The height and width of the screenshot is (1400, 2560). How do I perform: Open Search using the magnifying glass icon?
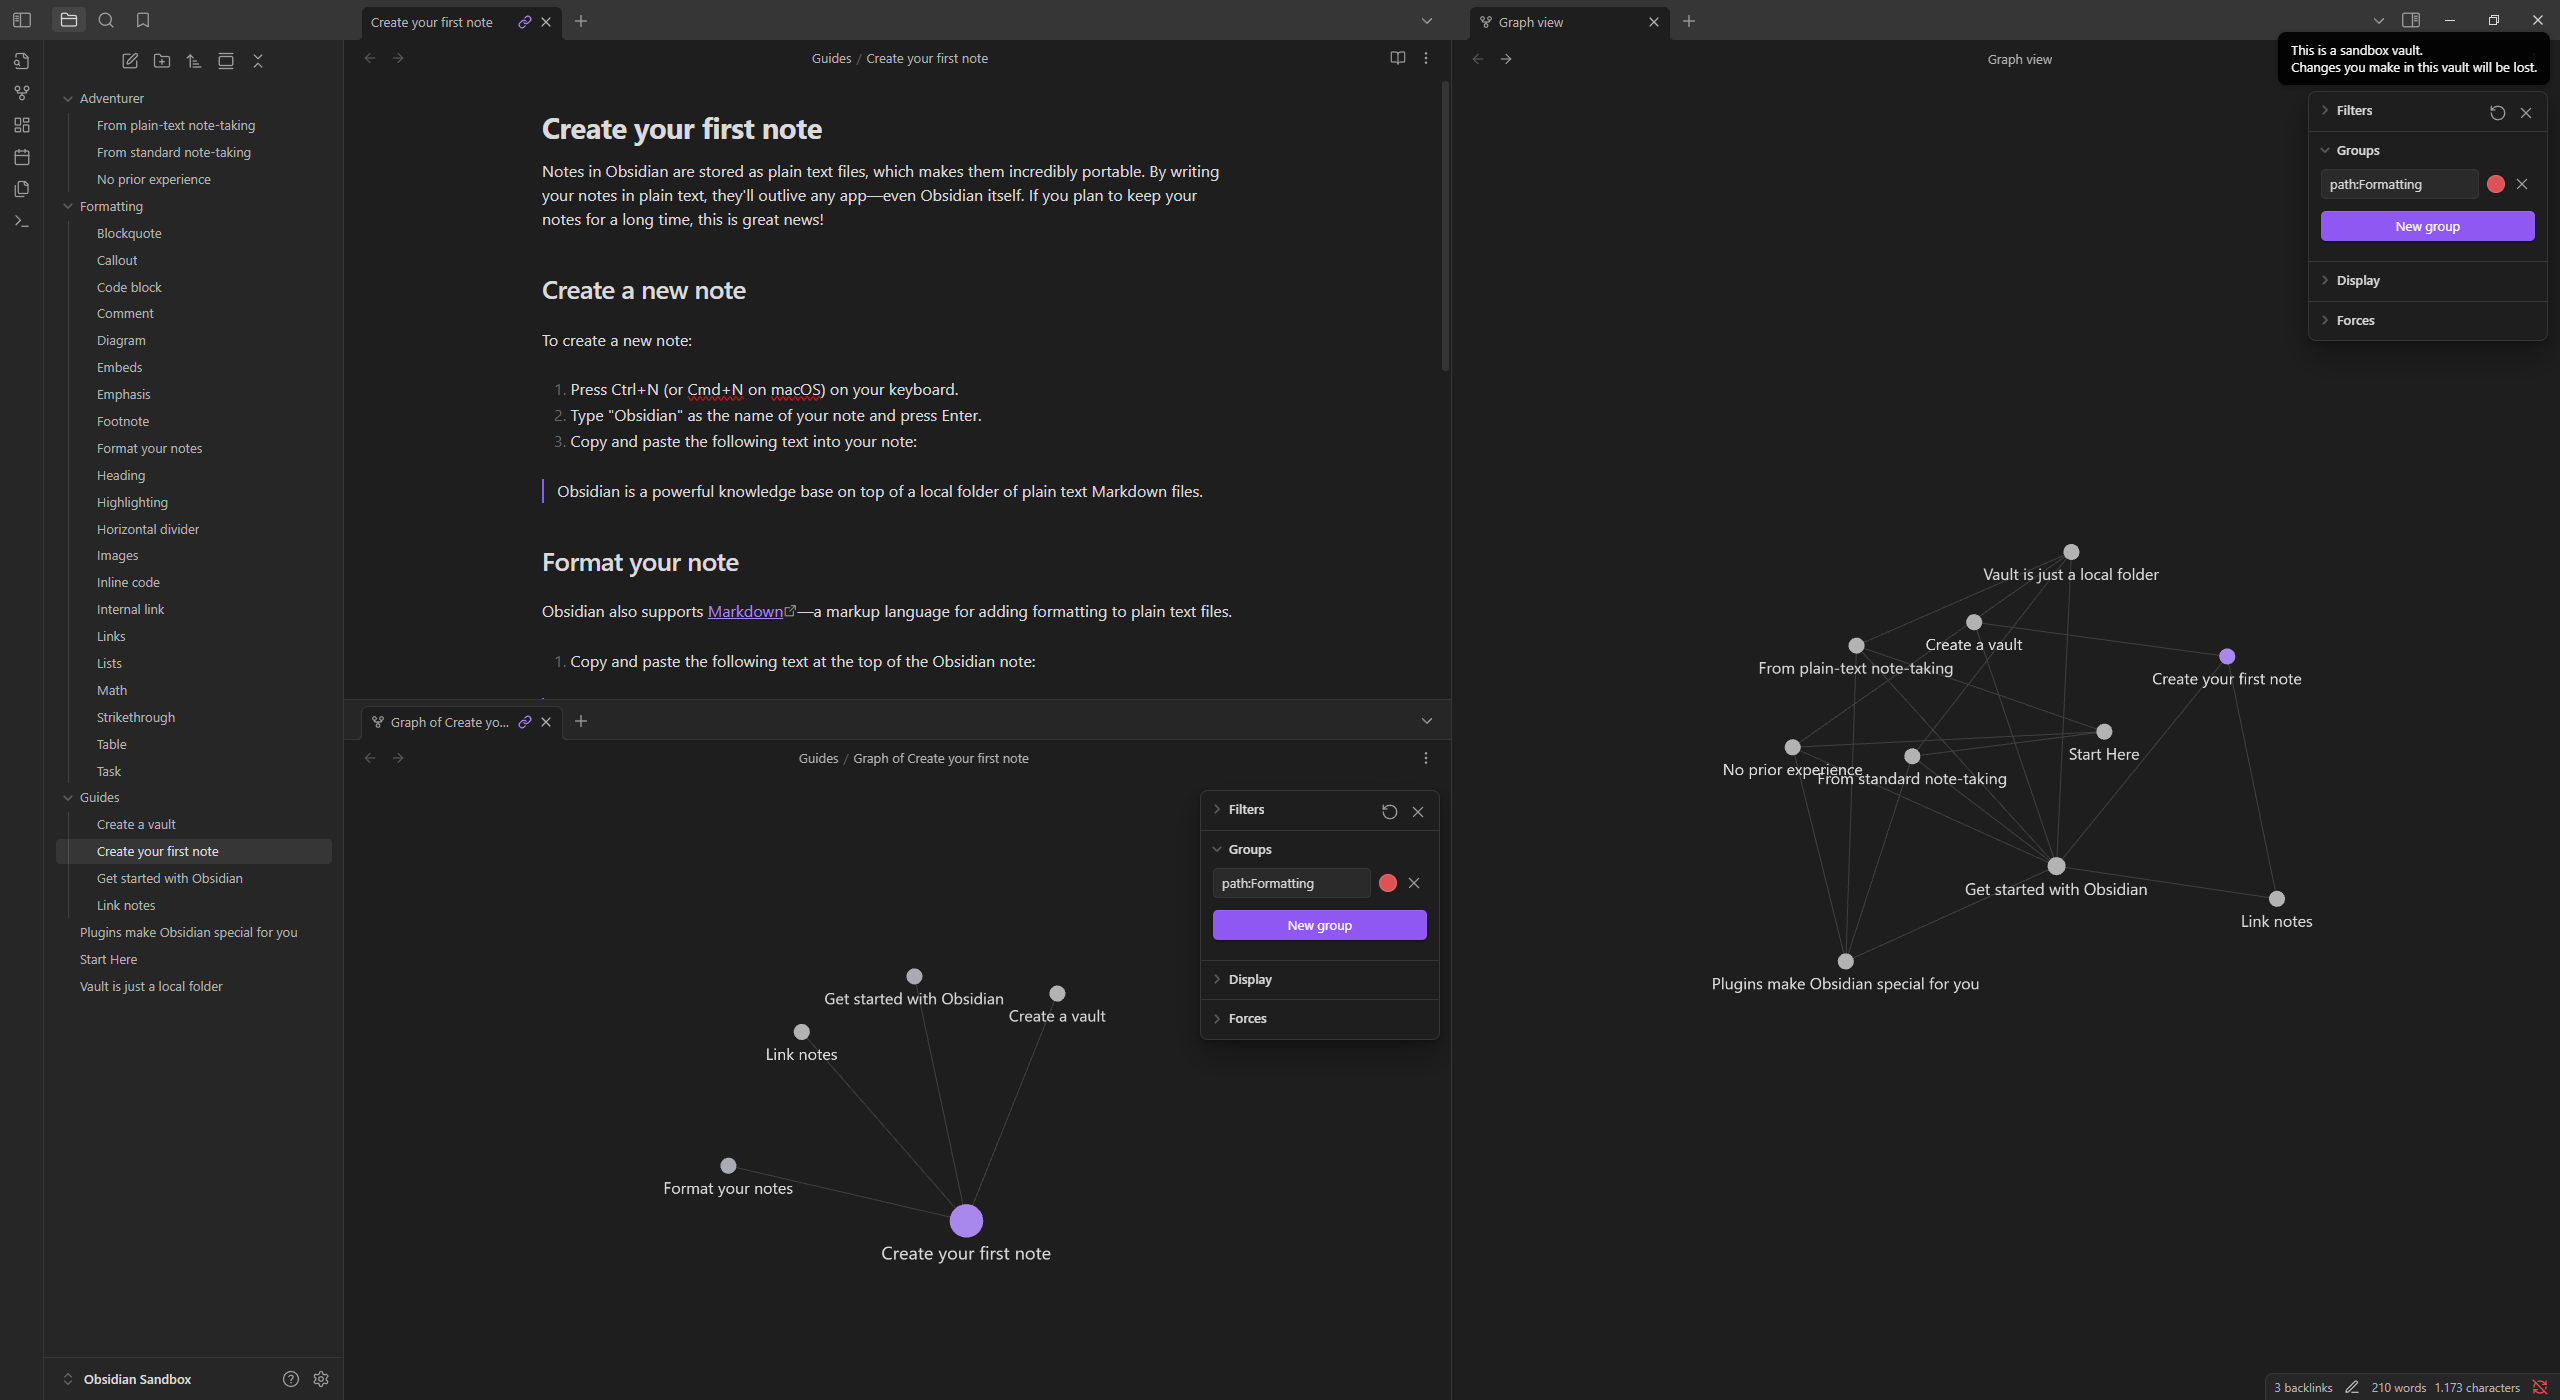pos(106,20)
